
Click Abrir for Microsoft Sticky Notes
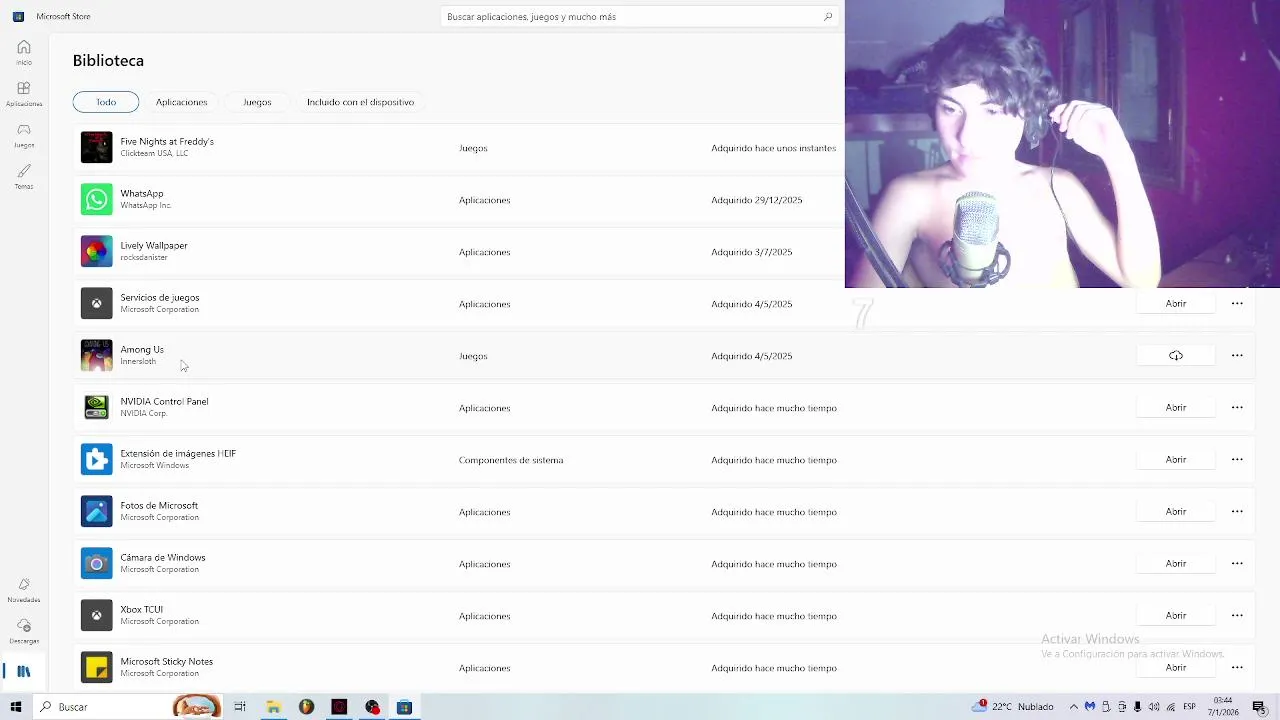[1176, 667]
